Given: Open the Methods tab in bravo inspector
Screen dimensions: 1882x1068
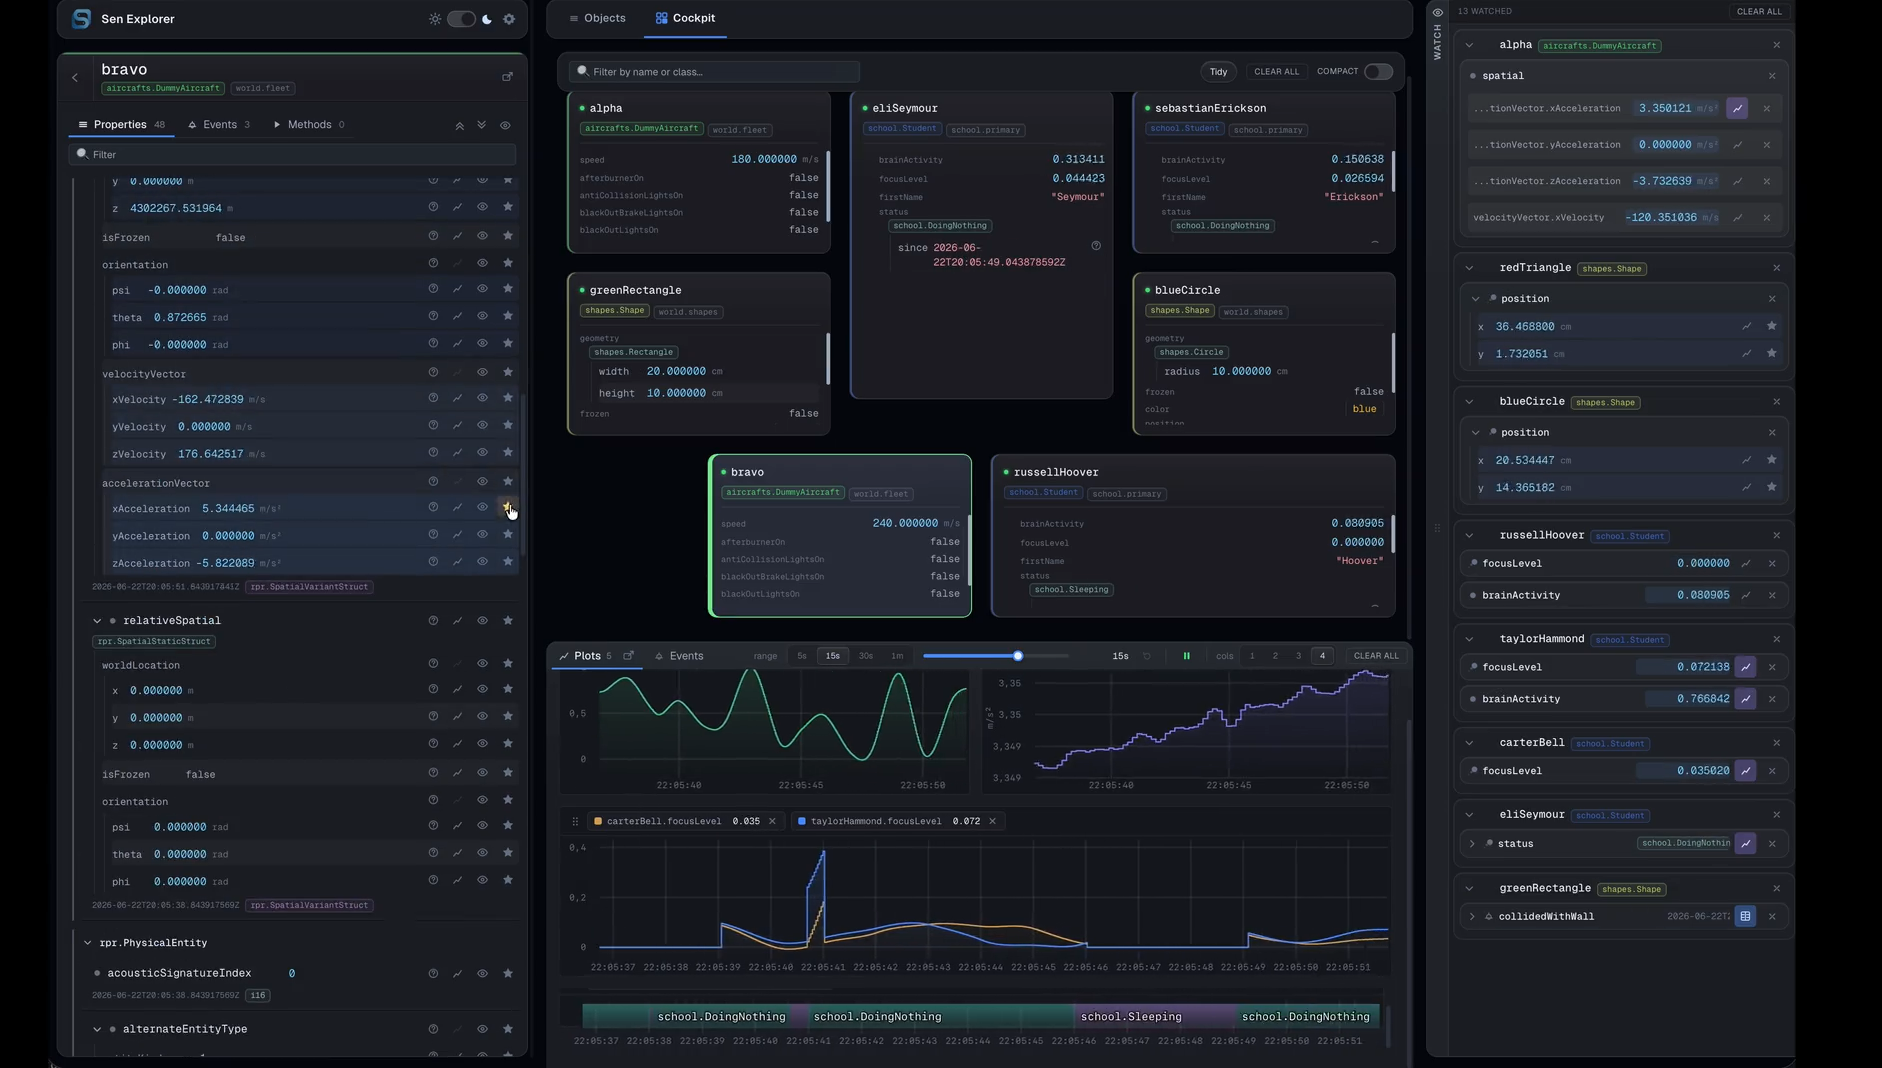Looking at the screenshot, I should click(x=309, y=125).
